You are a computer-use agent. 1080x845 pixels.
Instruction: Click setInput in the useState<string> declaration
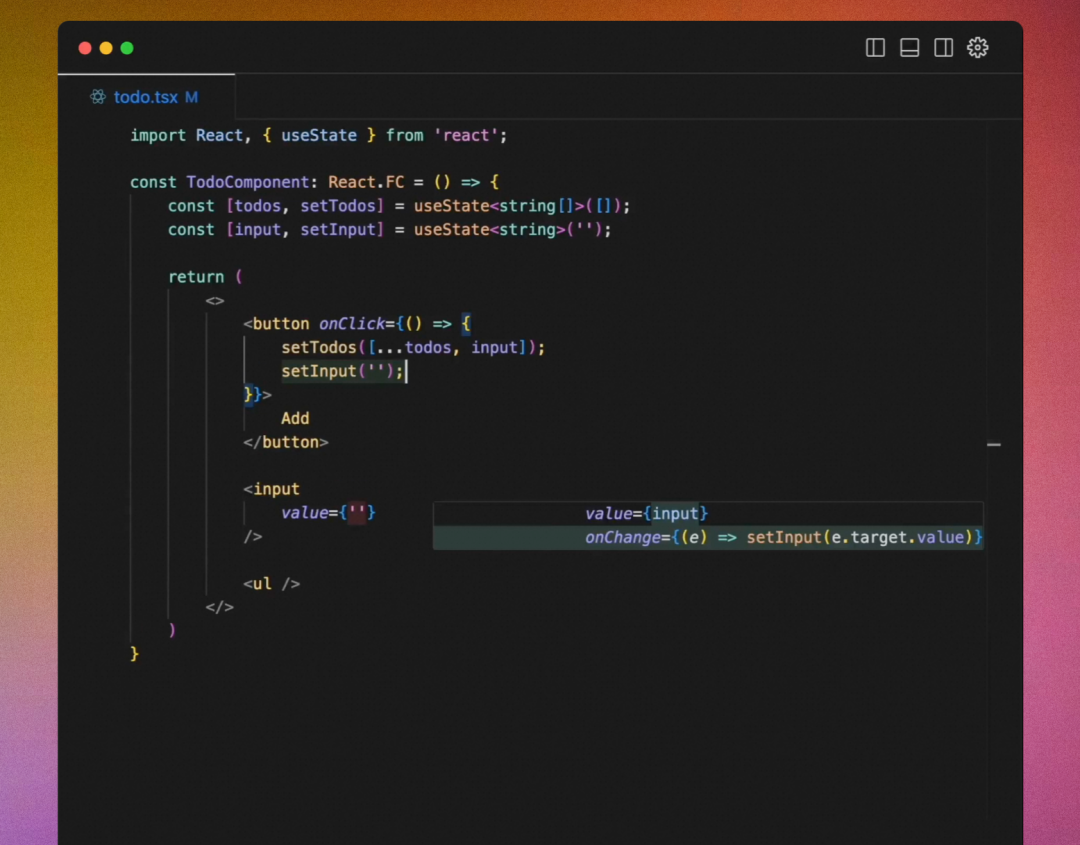[338, 230]
